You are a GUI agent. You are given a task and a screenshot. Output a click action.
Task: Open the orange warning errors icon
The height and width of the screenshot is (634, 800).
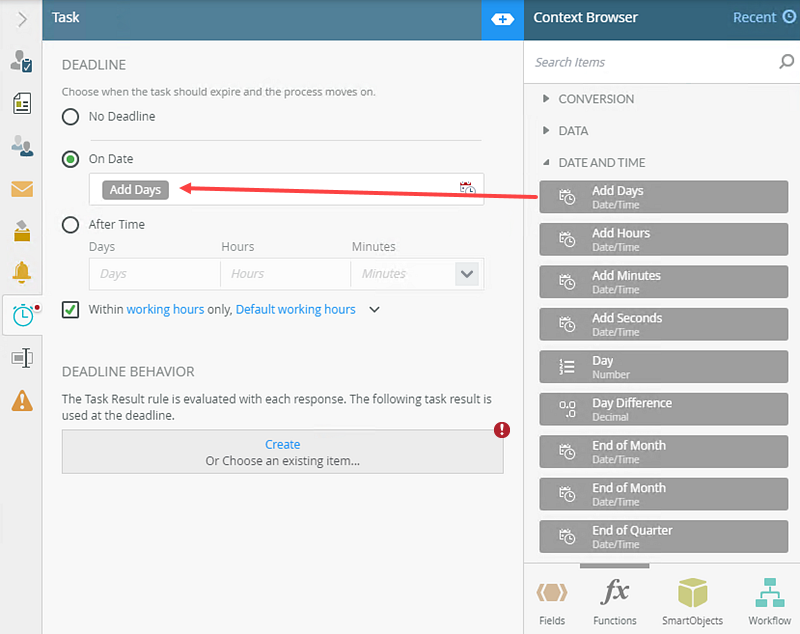click(x=21, y=400)
